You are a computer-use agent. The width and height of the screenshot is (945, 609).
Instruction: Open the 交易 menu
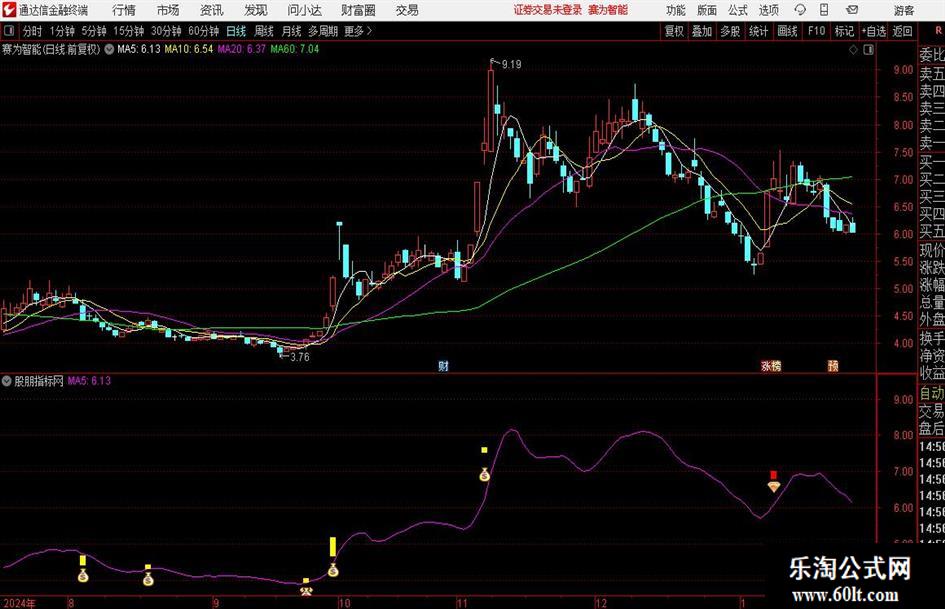407,10
